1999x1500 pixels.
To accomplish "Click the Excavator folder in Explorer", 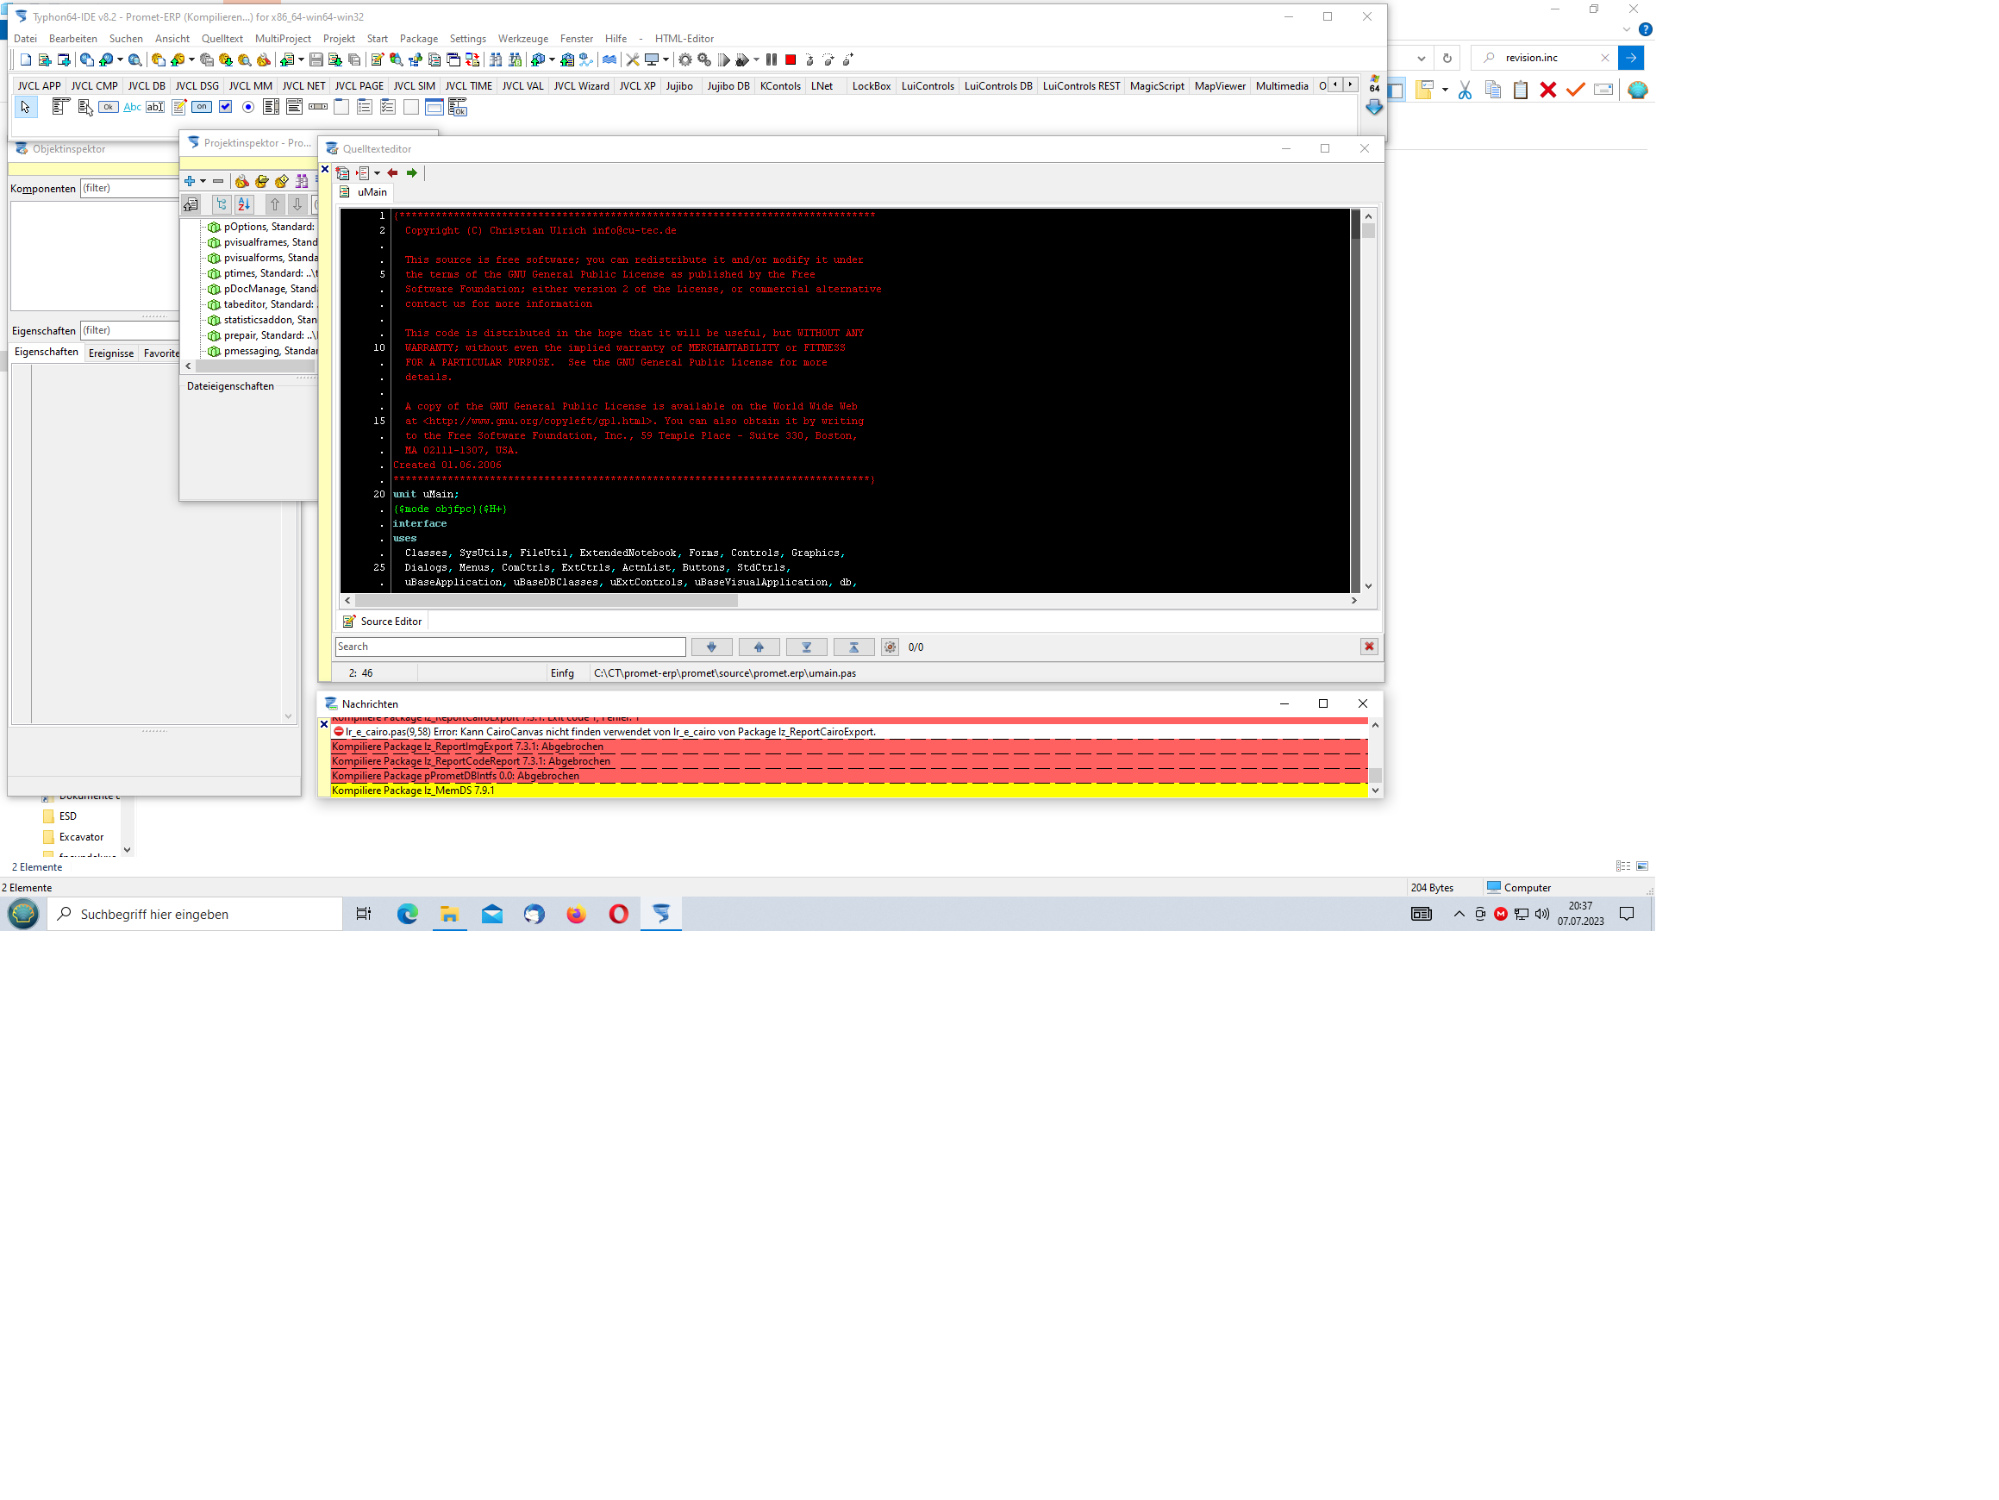I will pyautogui.click(x=73, y=837).
